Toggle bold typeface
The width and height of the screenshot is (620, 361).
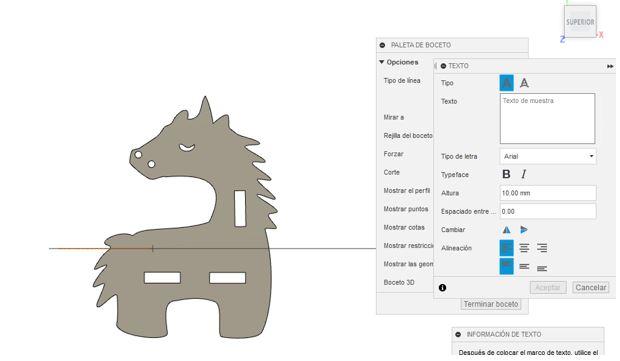(x=506, y=174)
